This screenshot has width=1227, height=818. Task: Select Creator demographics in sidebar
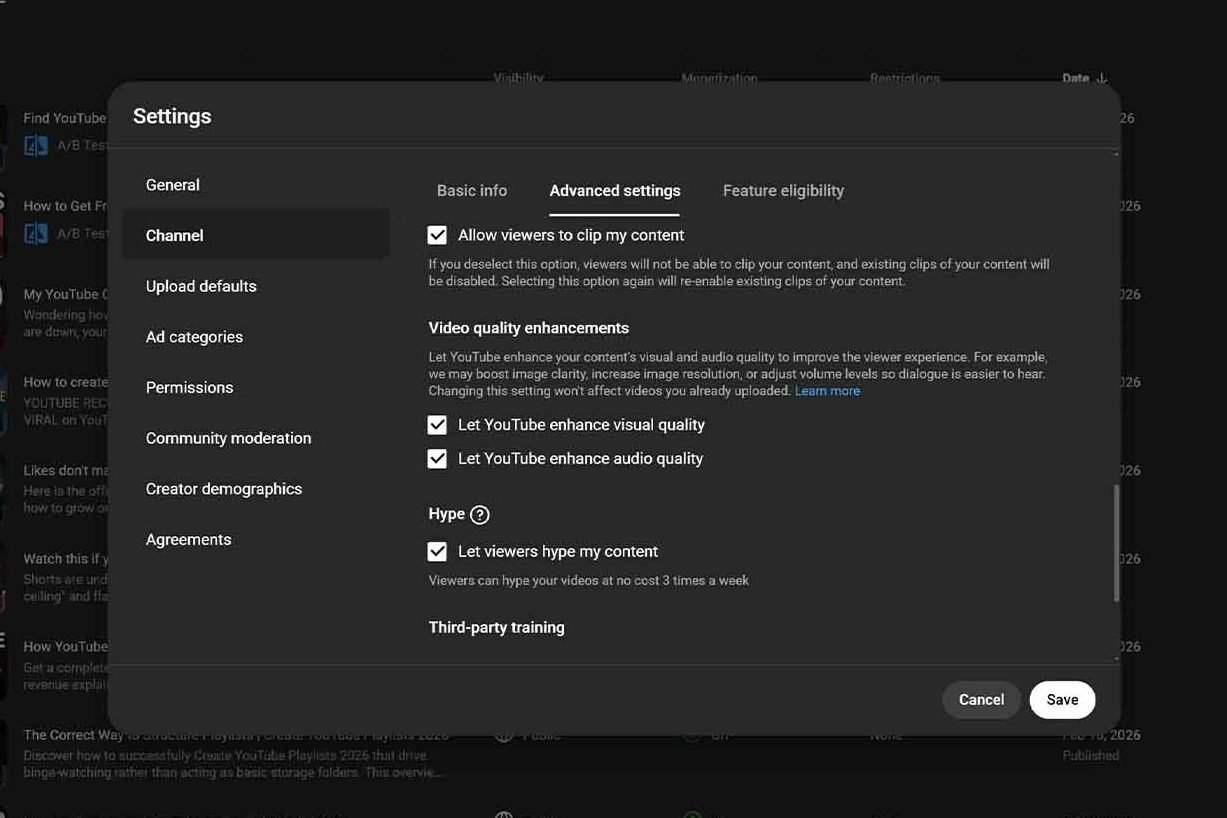pyautogui.click(x=224, y=489)
